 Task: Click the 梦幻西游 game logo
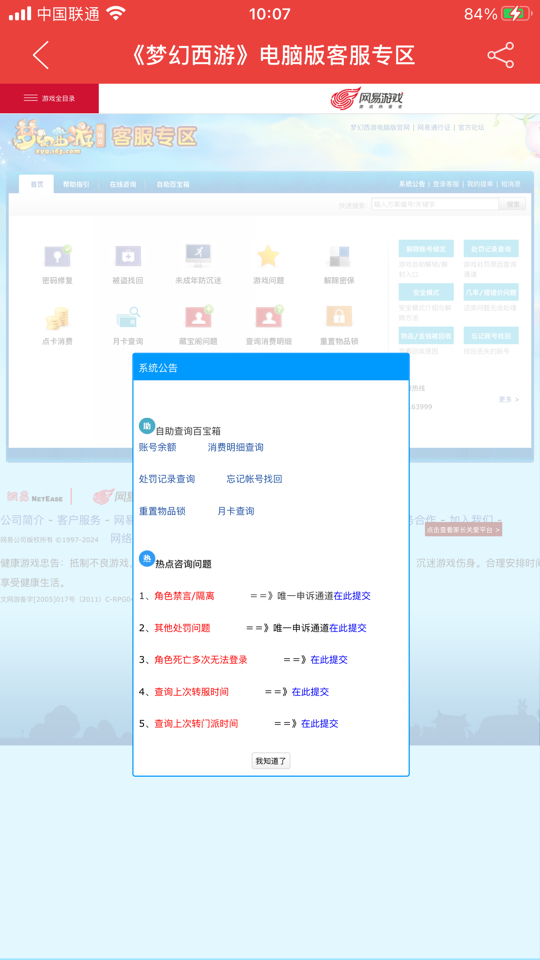pyautogui.click(x=61, y=137)
